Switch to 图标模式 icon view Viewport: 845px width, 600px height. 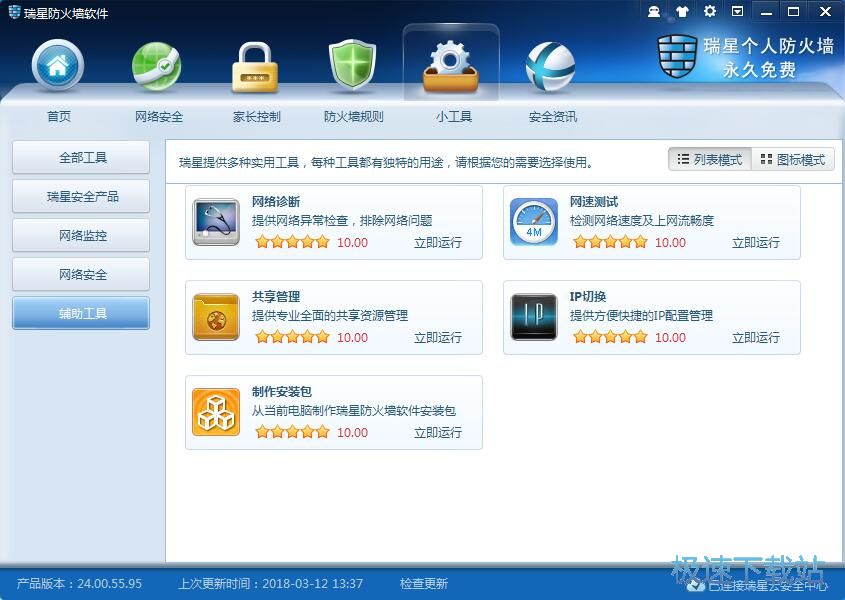coord(793,160)
